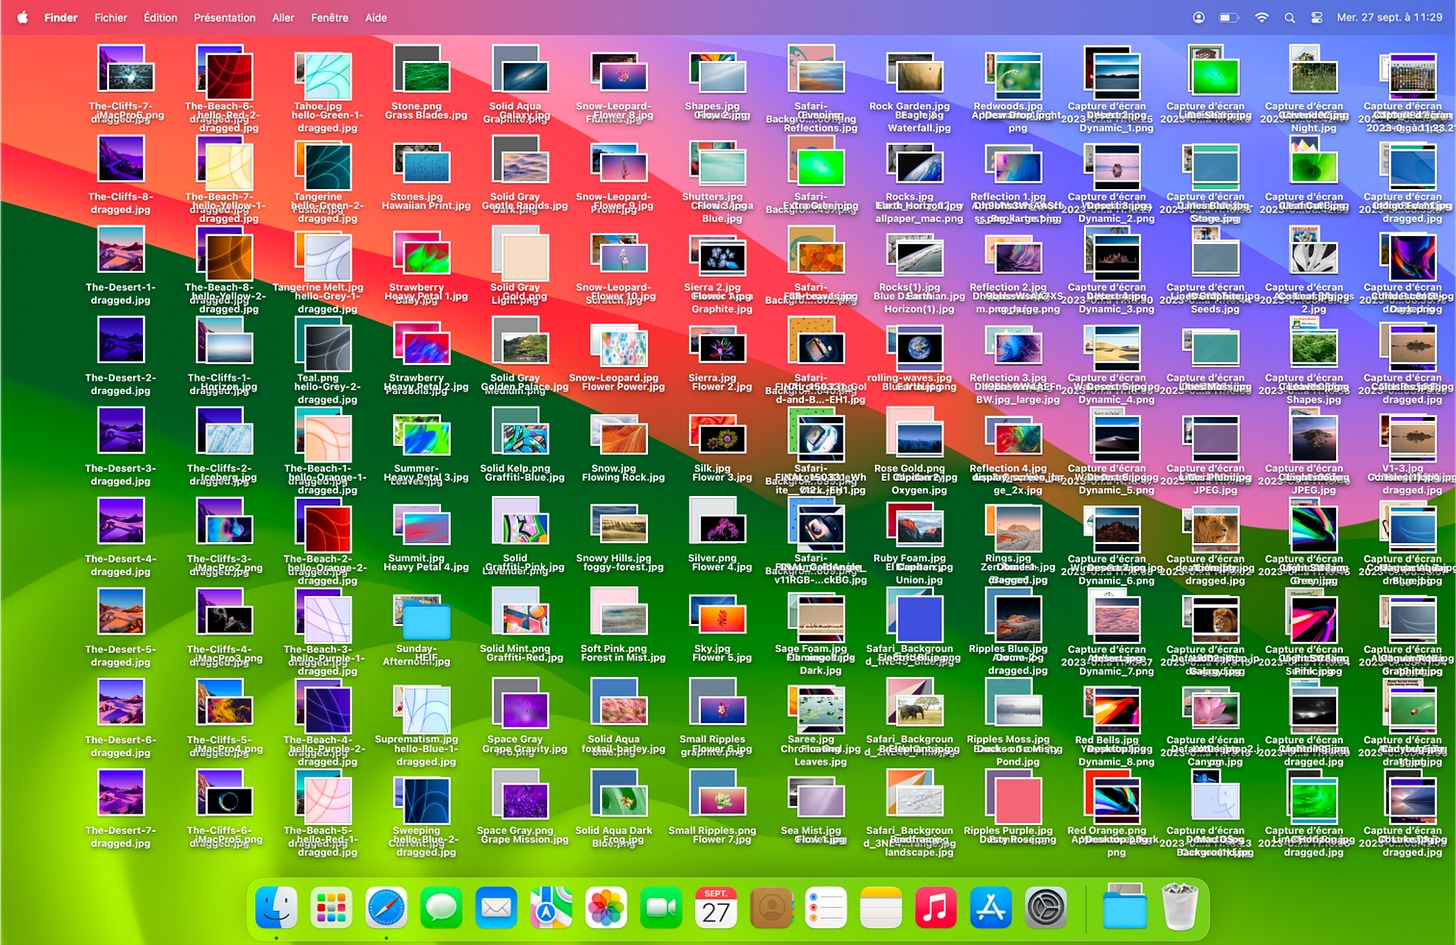Click the Stones.jpg file name
The image size is (1456, 945).
(416, 197)
